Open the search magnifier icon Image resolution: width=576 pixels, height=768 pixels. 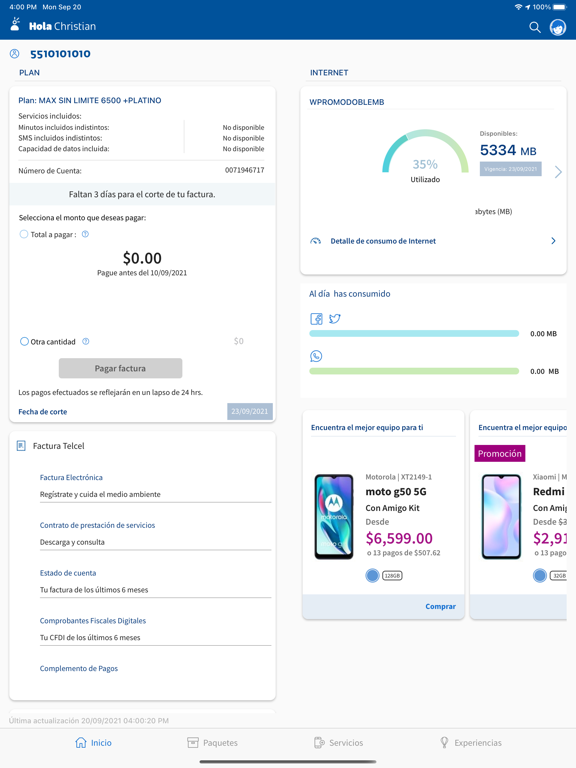(x=535, y=27)
